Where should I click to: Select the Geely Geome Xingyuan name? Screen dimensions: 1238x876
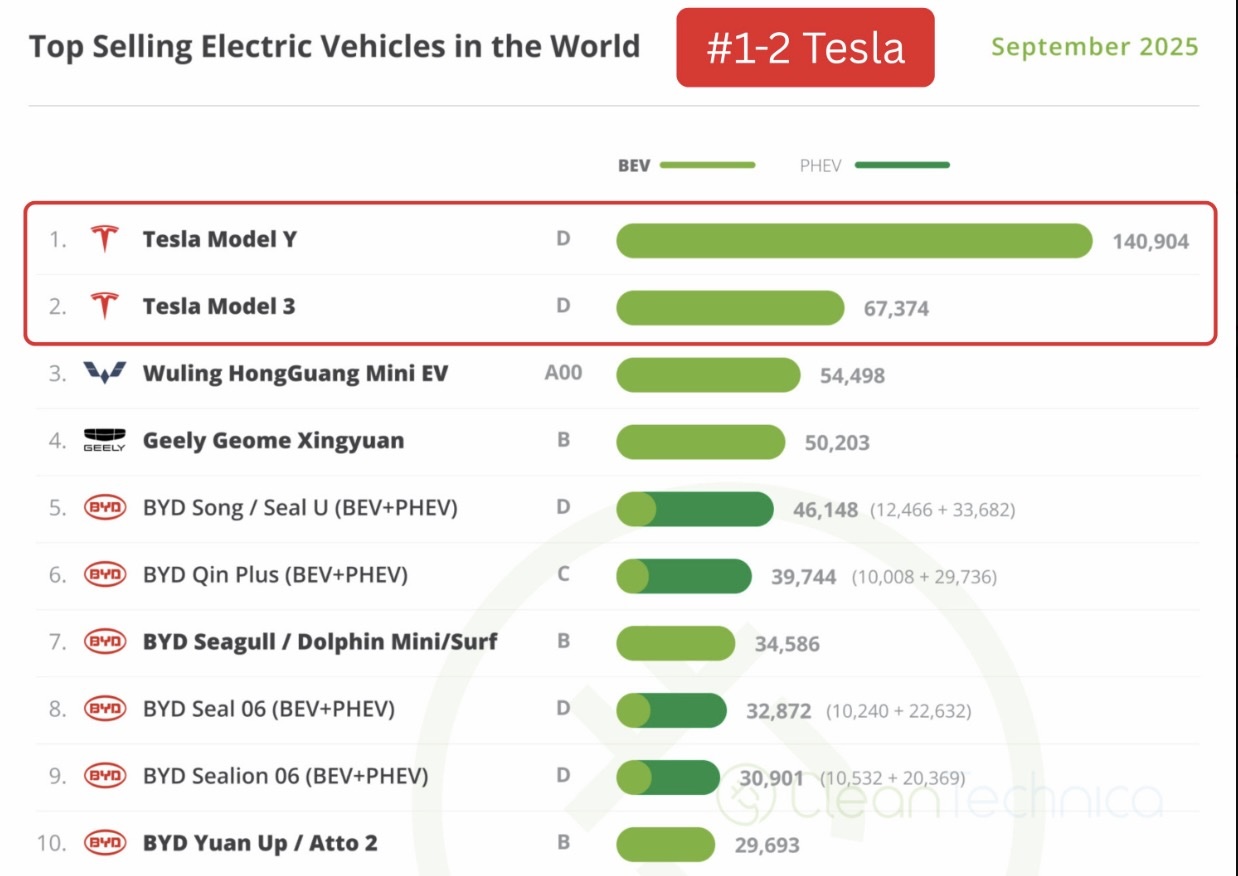(273, 441)
